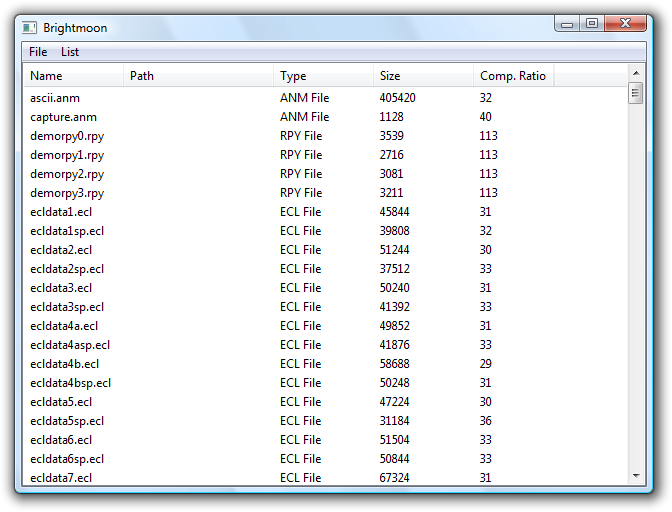
Task: Click the ECL File type of ecldata4b.ecl
Action: [300, 364]
